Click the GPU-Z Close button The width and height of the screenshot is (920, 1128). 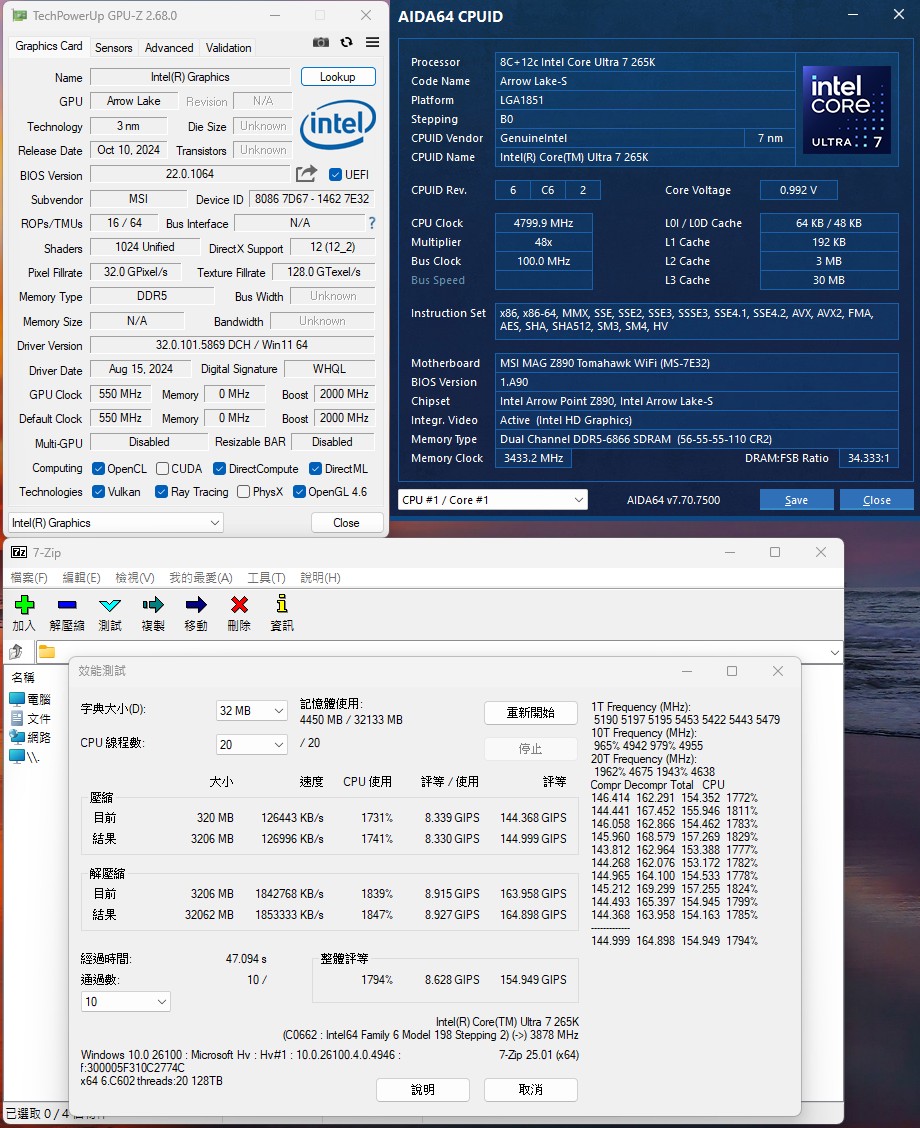point(347,523)
